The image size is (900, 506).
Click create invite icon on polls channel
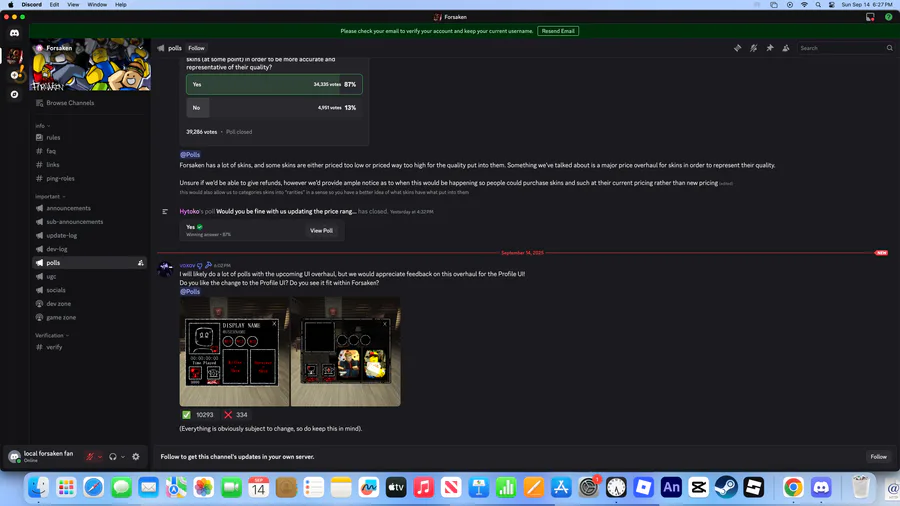(141, 263)
